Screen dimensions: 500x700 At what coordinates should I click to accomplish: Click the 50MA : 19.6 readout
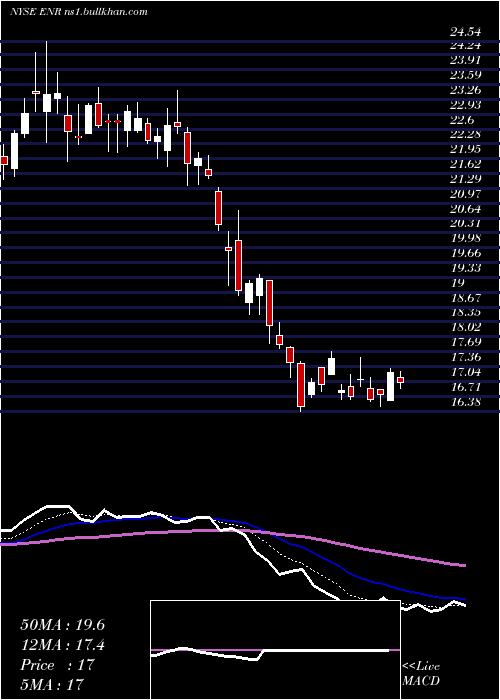click(x=62, y=625)
